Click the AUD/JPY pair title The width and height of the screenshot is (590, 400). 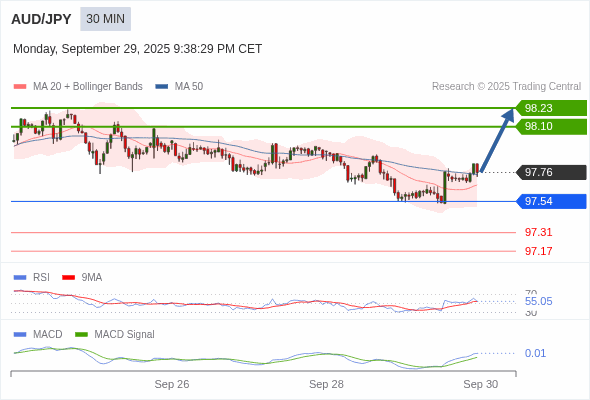point(41,19)
